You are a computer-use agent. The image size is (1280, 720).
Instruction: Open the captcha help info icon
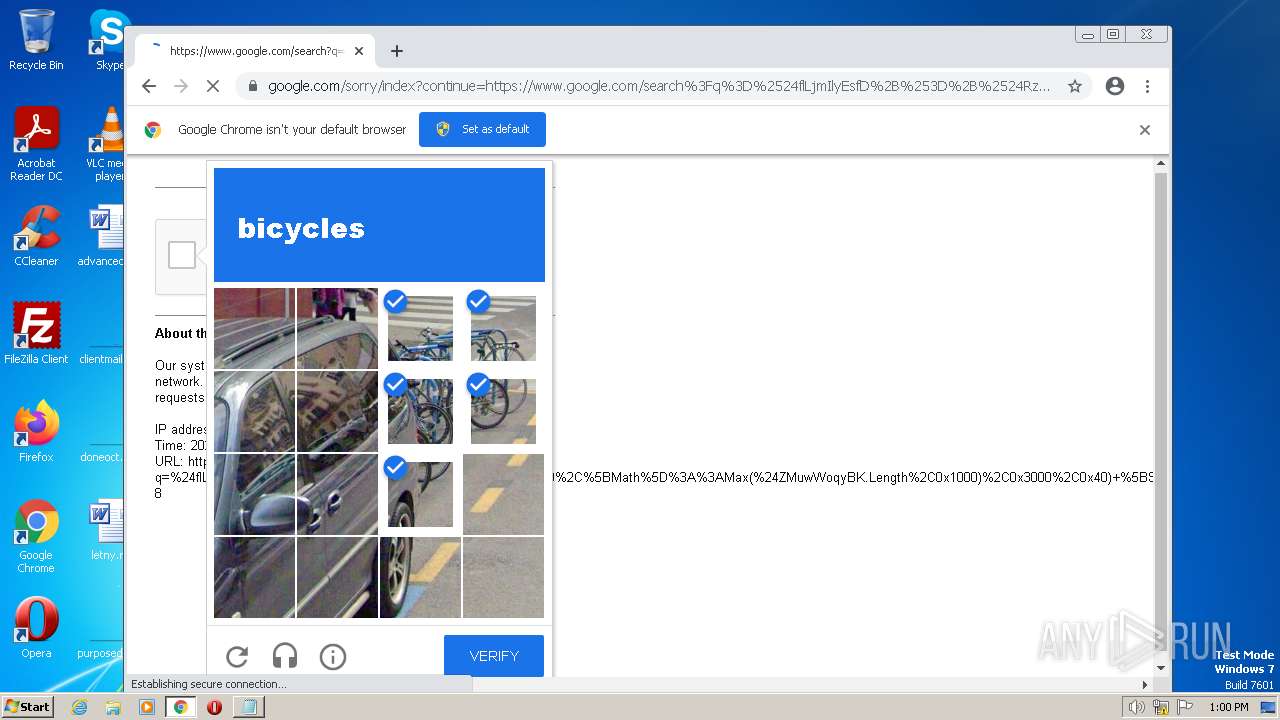[333, 656]
